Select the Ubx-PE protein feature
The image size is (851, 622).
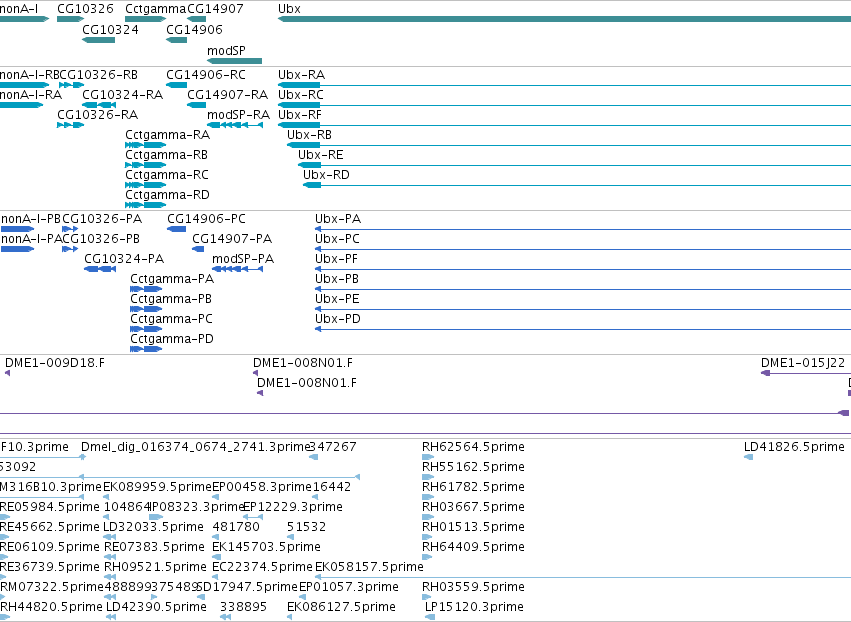tap(583, 309)
